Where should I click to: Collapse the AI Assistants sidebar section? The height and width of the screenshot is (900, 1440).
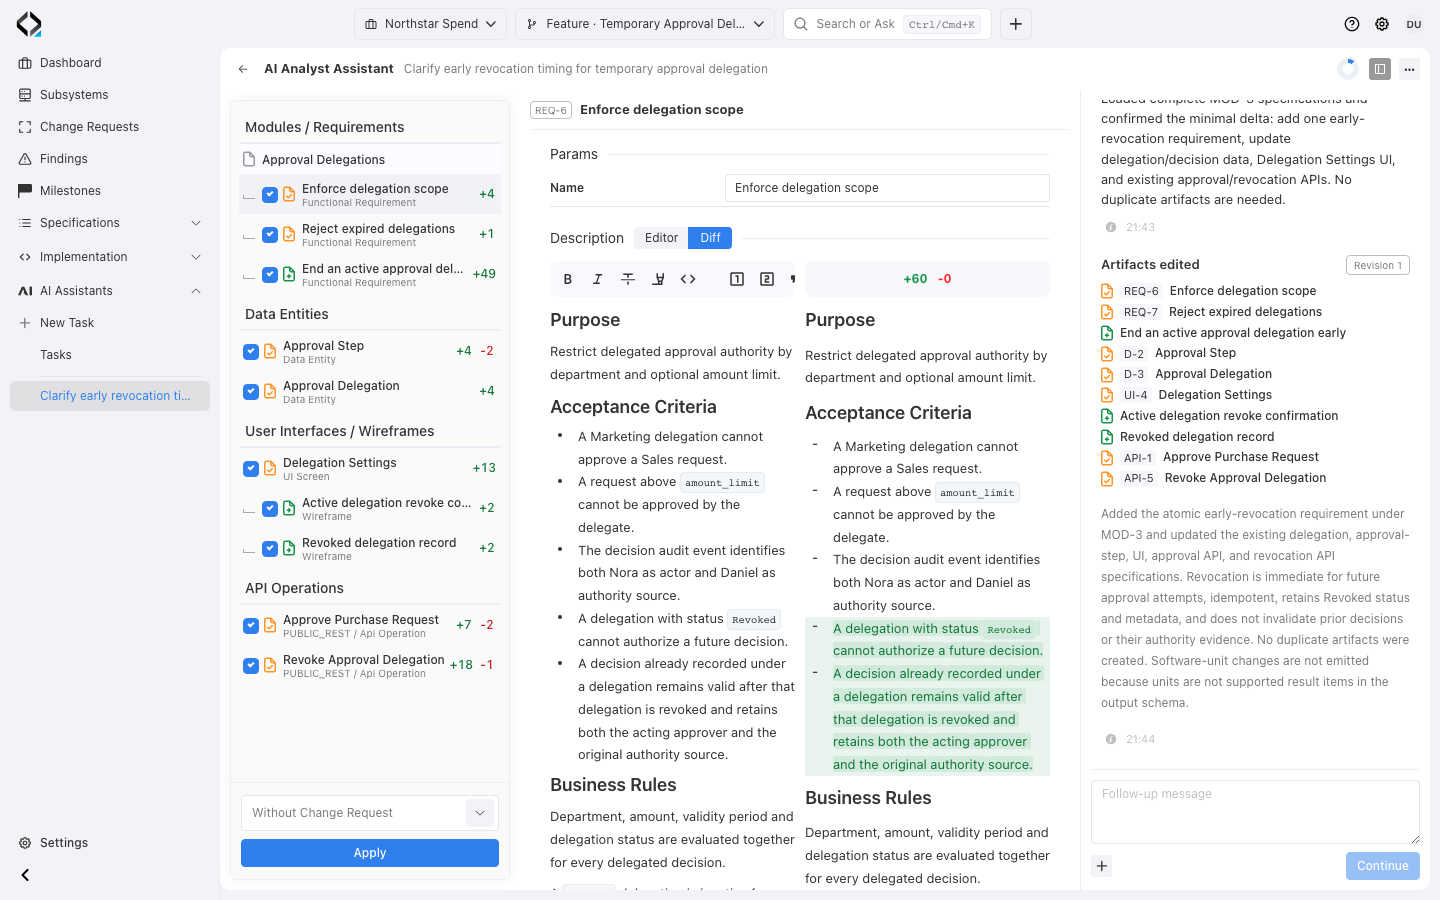point(110,291)
